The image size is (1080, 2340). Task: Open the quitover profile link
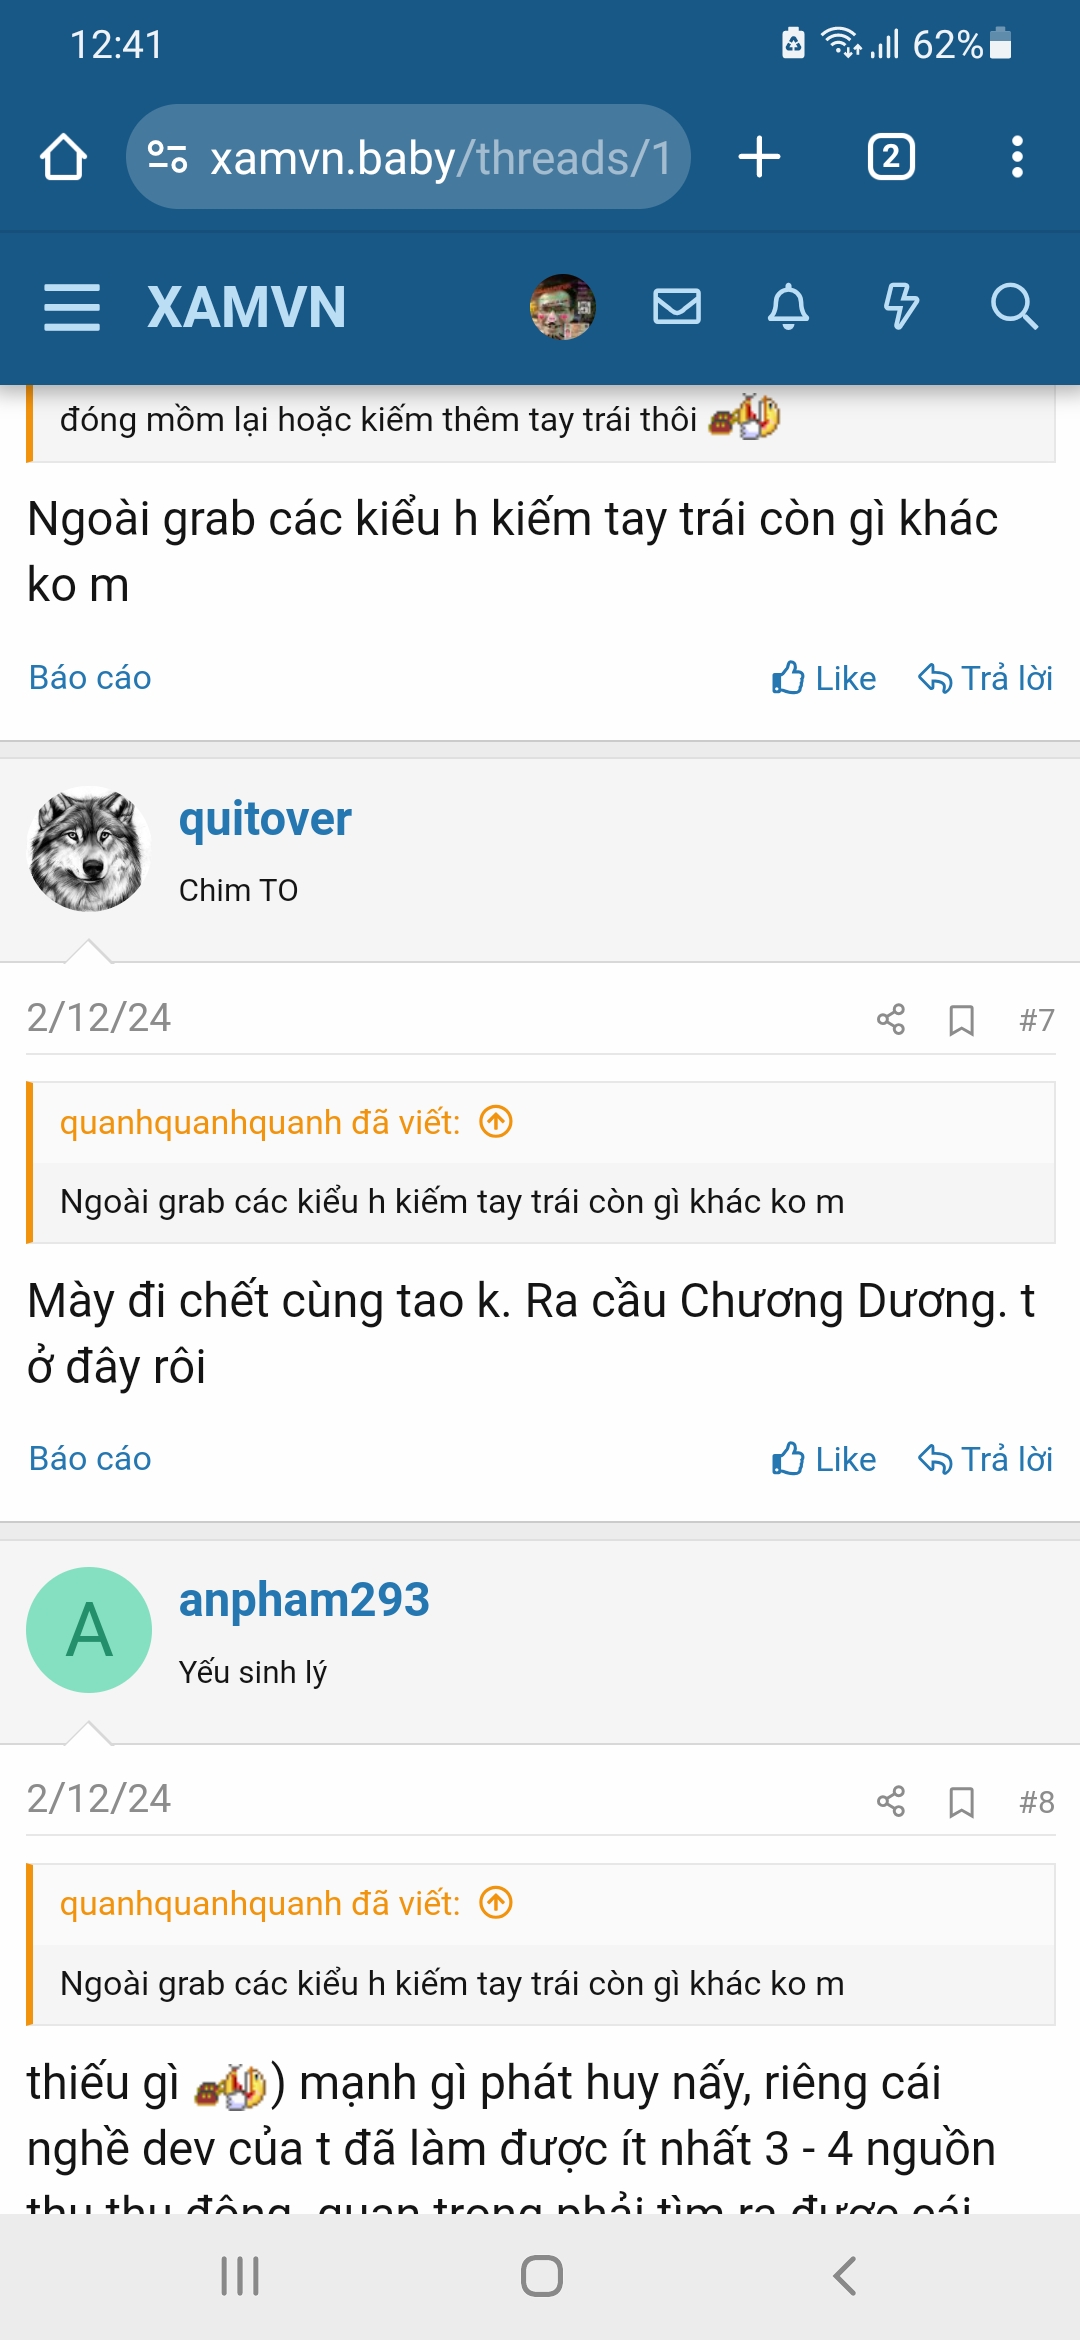[x=265, y=819]
